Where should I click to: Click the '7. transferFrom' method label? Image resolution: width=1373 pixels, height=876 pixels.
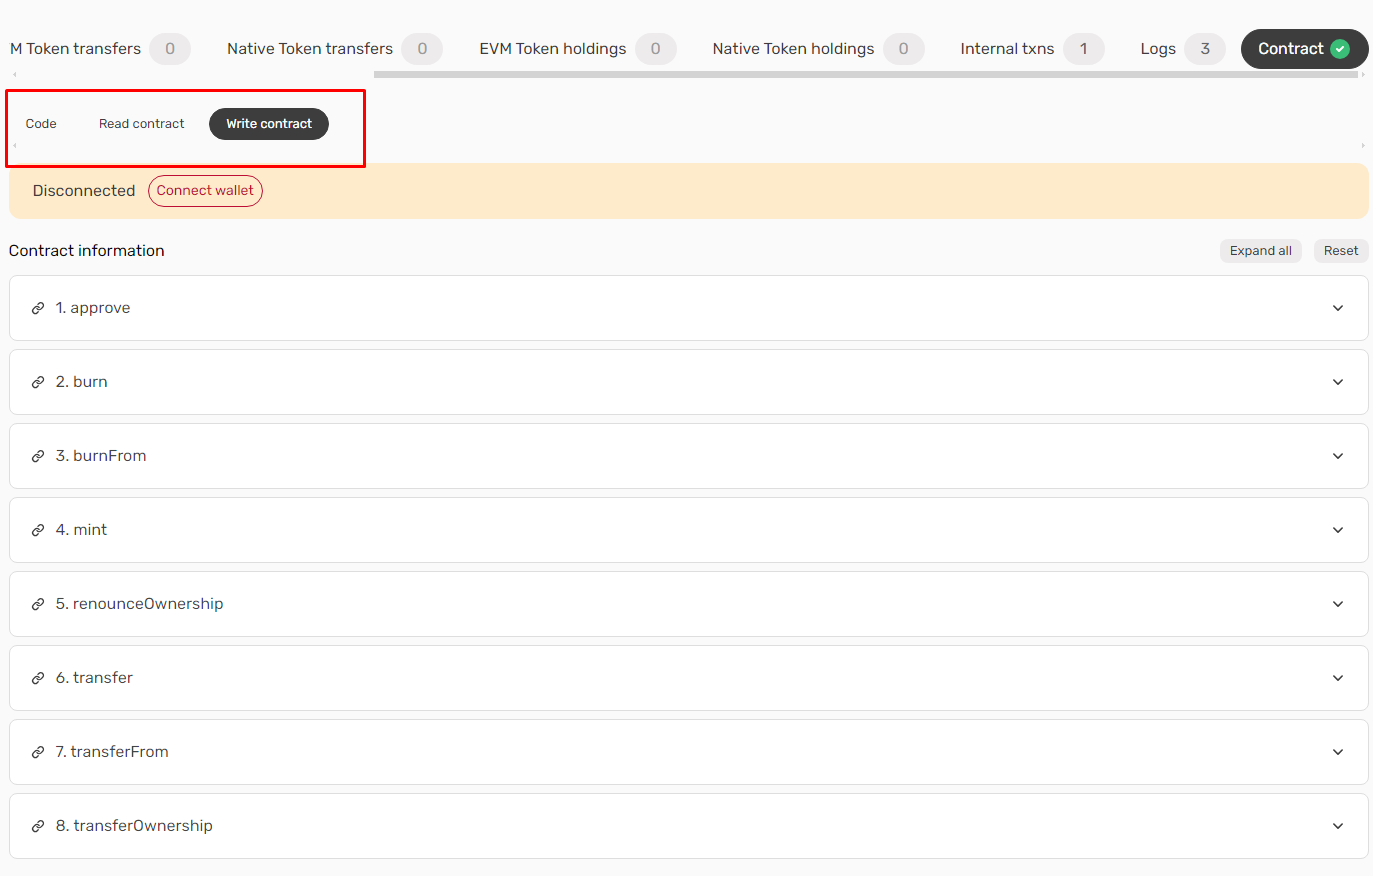112,752
